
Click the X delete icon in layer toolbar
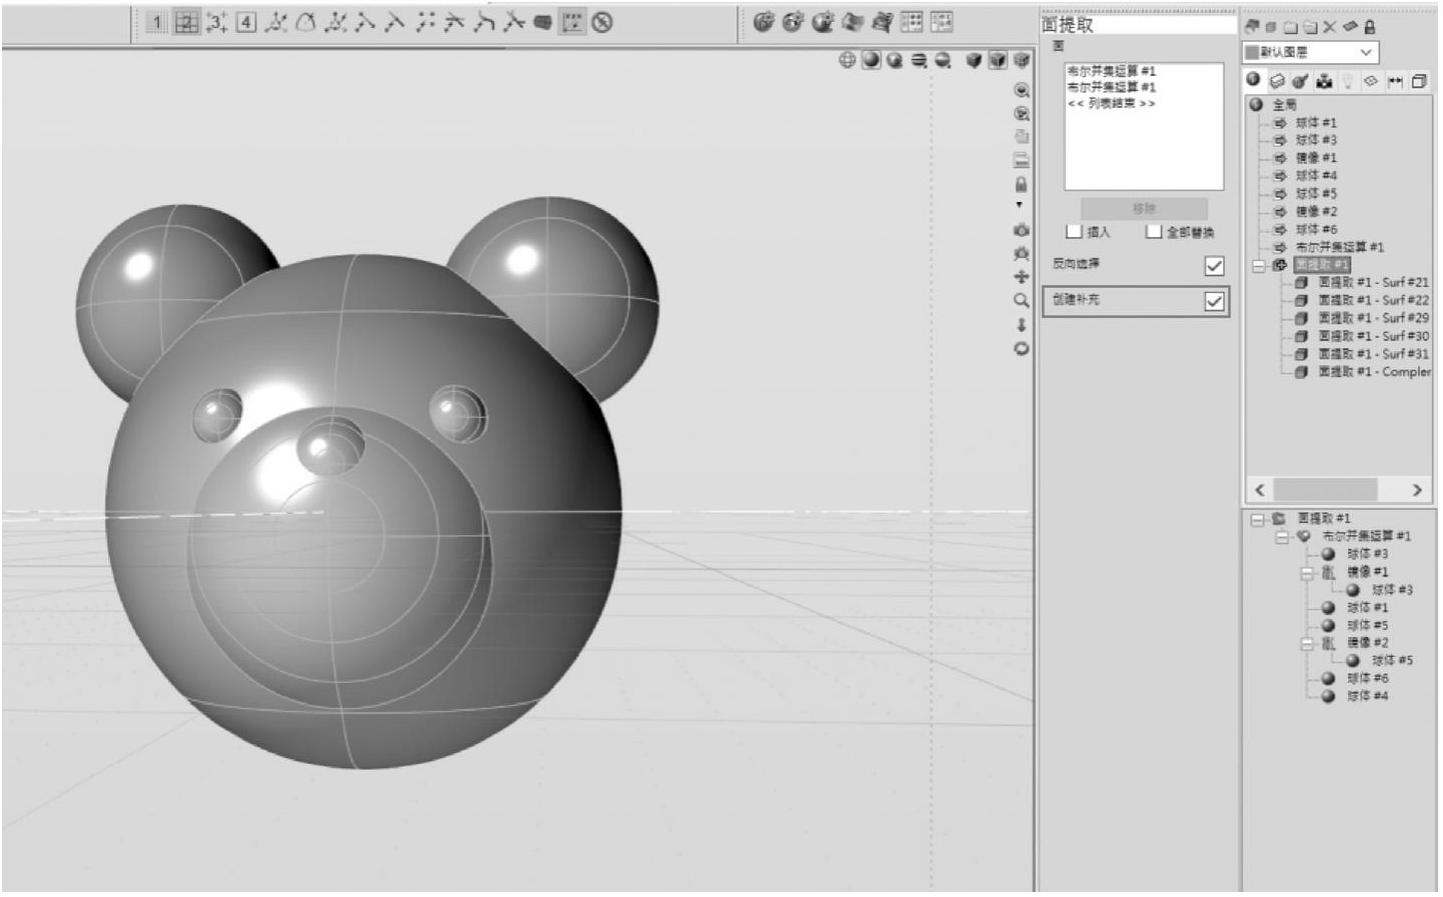(x=1329, y=27)
